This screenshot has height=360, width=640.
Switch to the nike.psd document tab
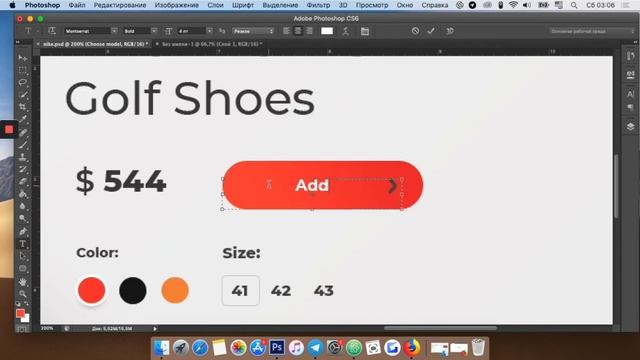pos(95,44)
